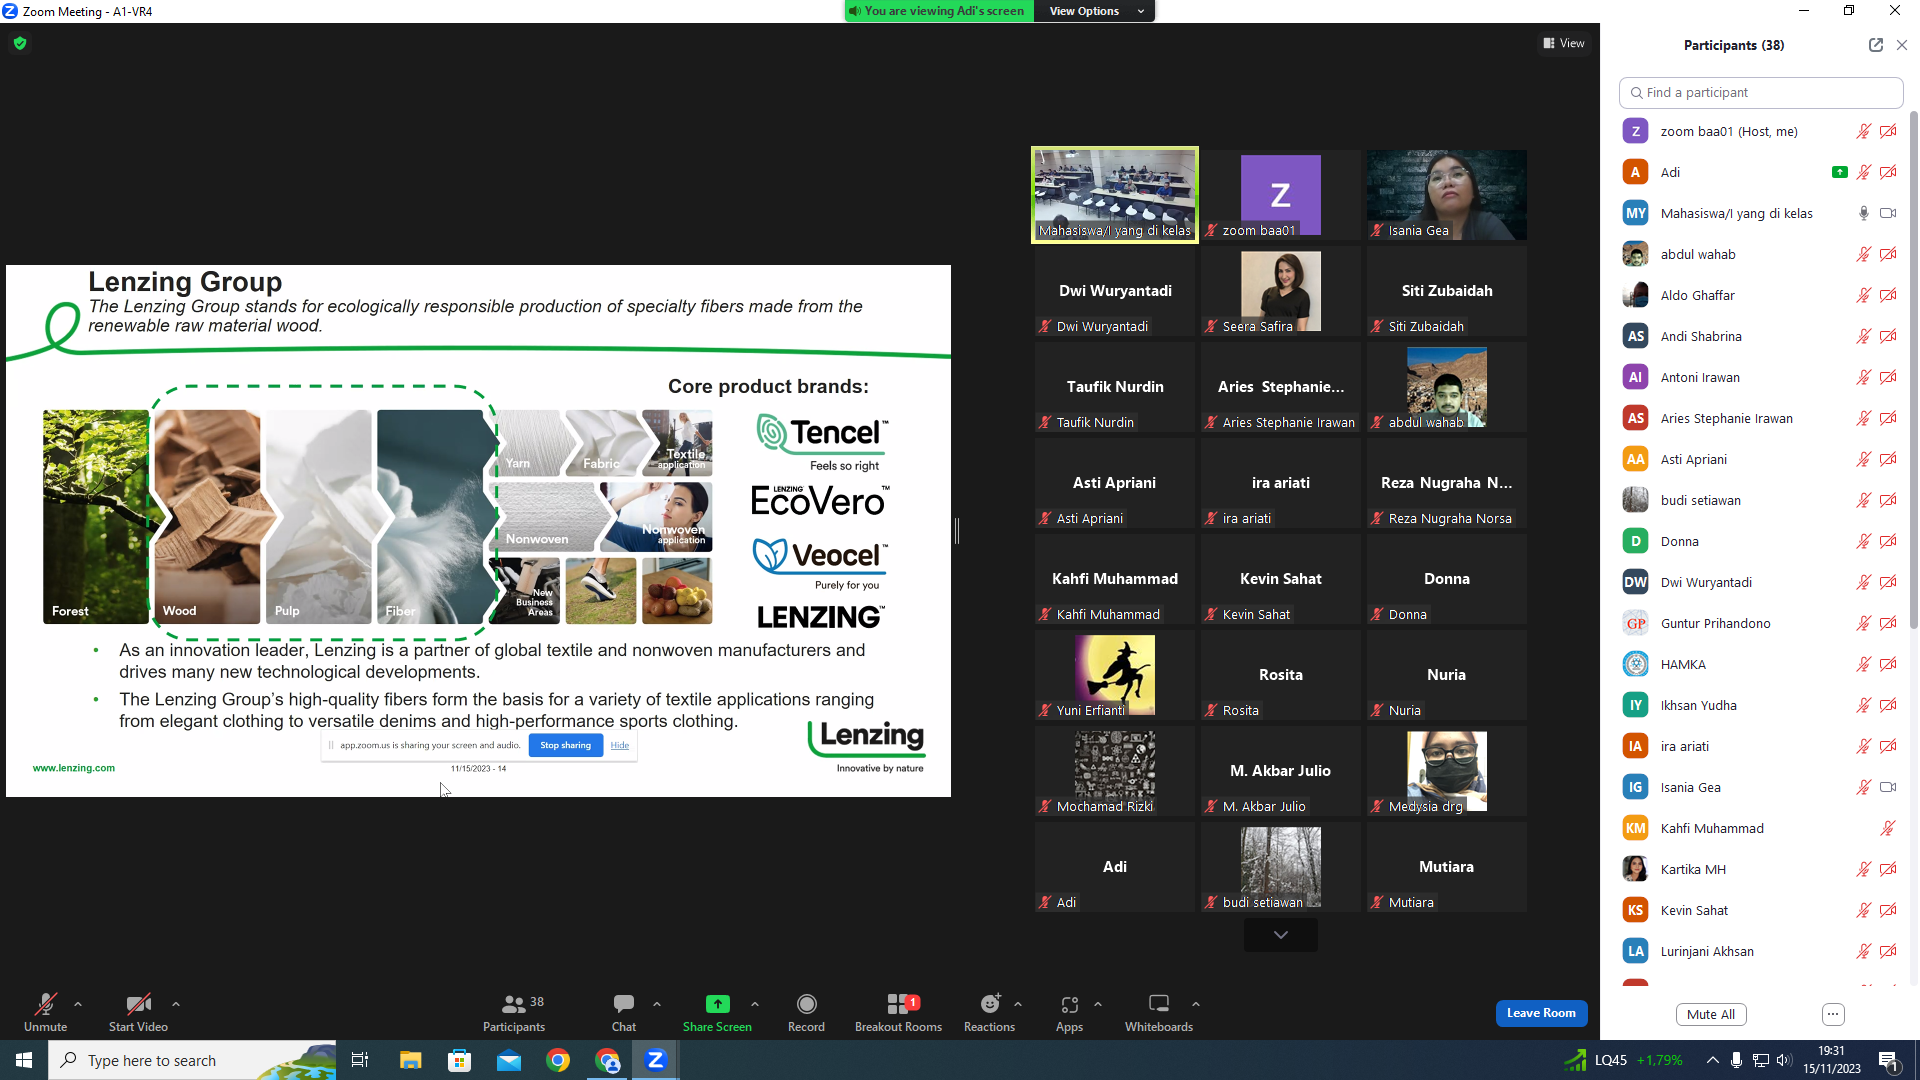Open the Whiteboards icon

click(1159, 1004)
